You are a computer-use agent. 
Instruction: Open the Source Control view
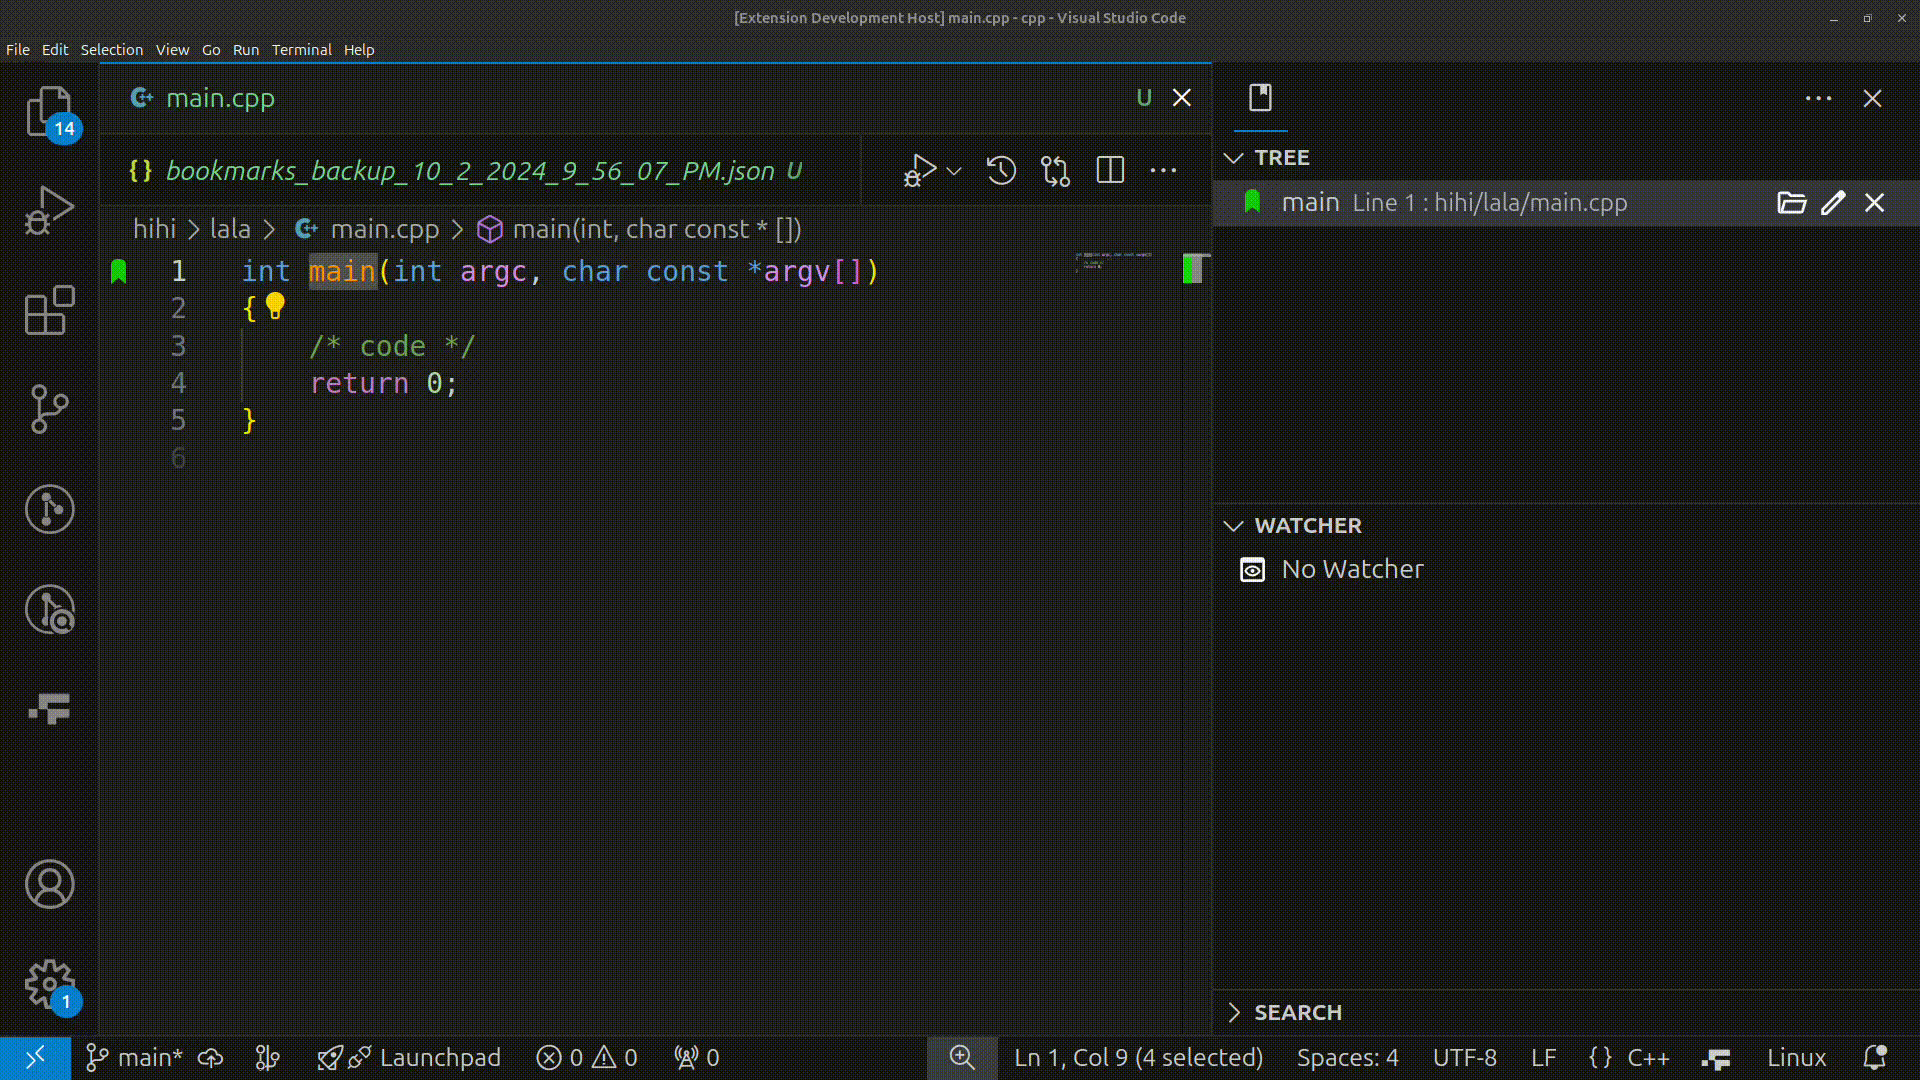click(x=48, y=409)
